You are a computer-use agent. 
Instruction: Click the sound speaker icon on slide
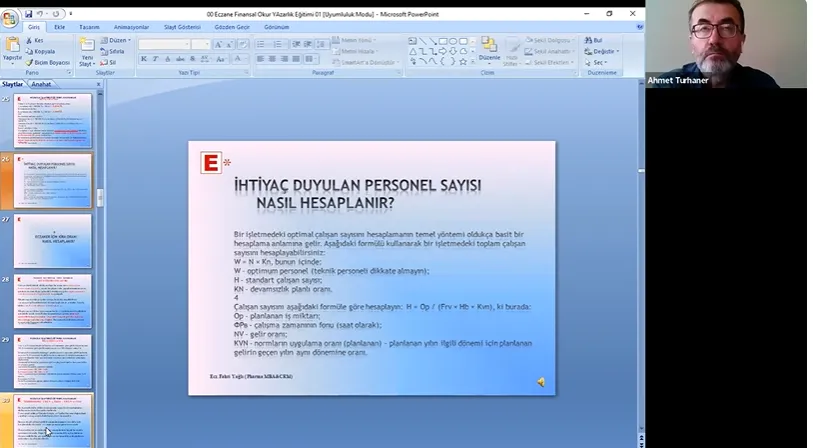pyautogui.click(x=541, y=381)
